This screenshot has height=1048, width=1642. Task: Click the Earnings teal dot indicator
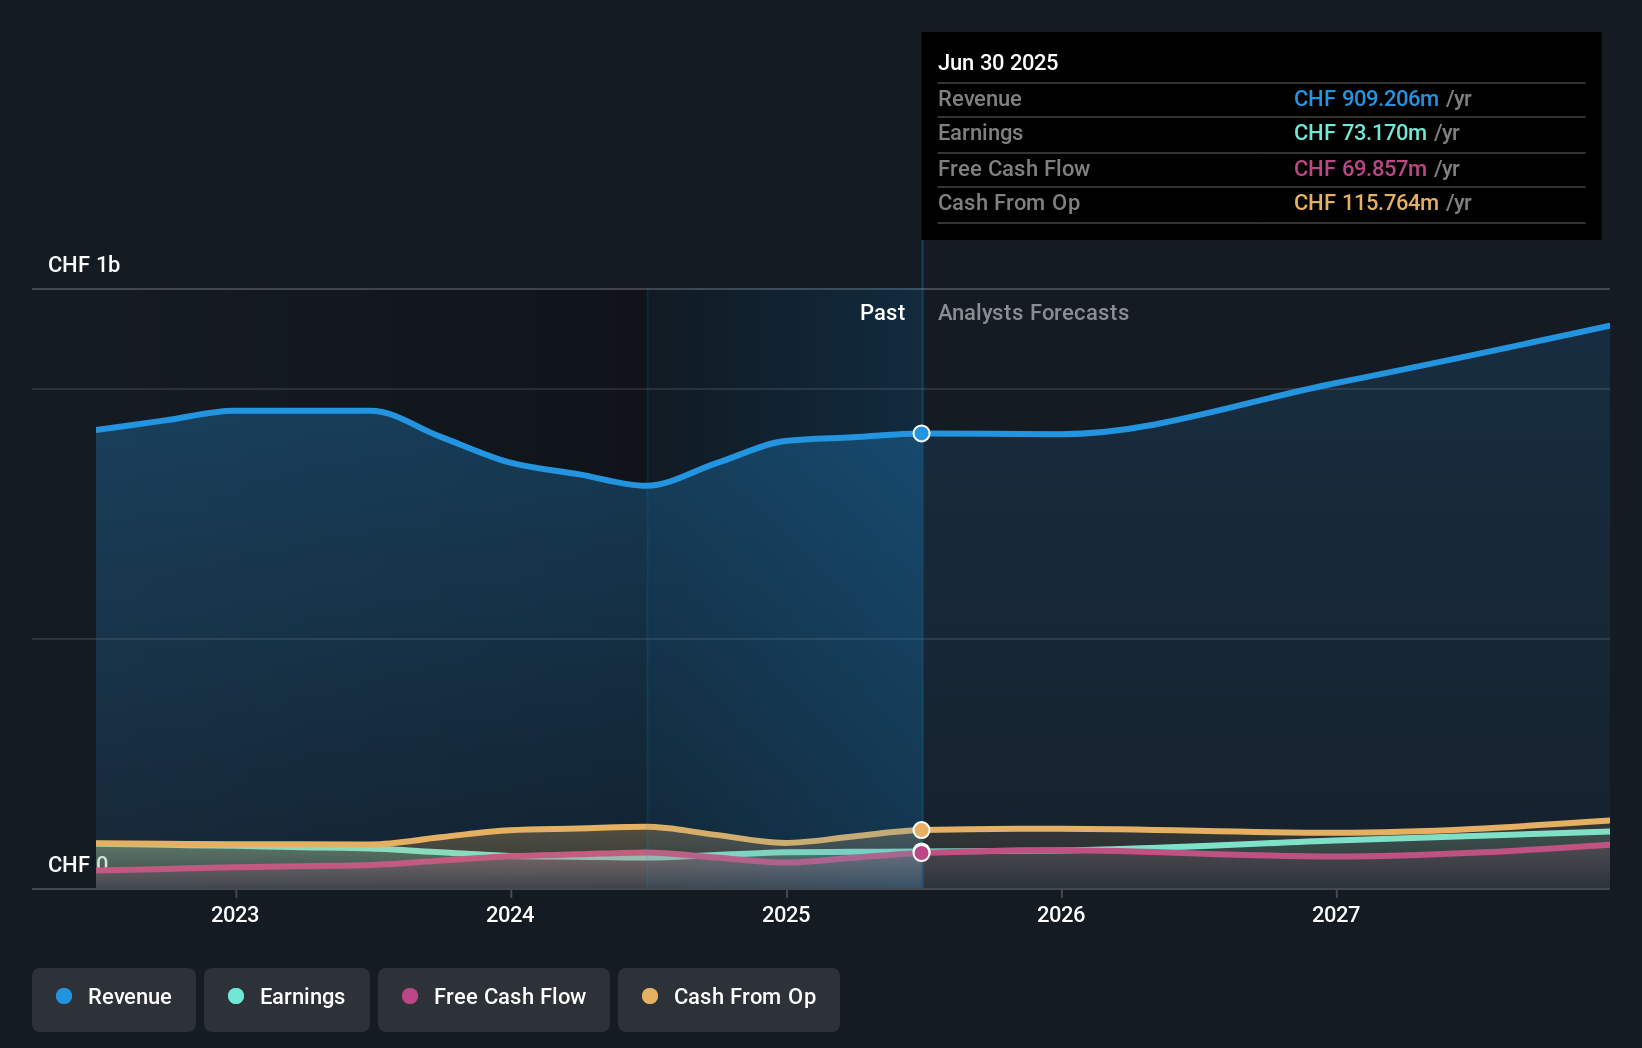(x=234, y=997)
